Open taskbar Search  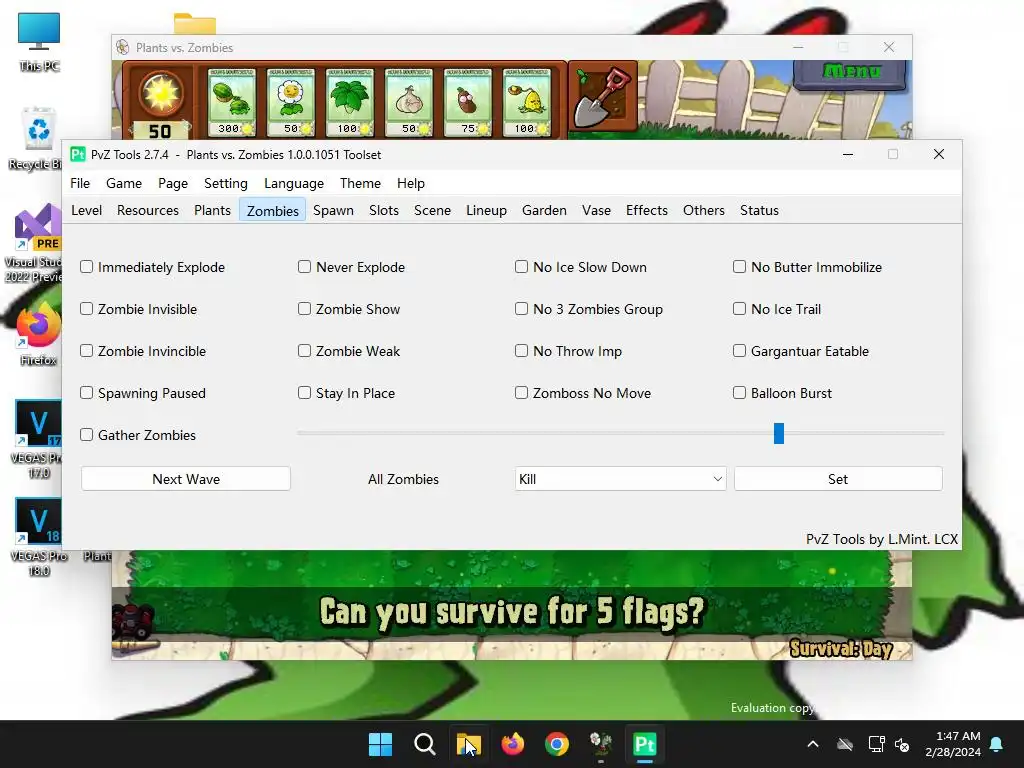[x=424, y=744]
